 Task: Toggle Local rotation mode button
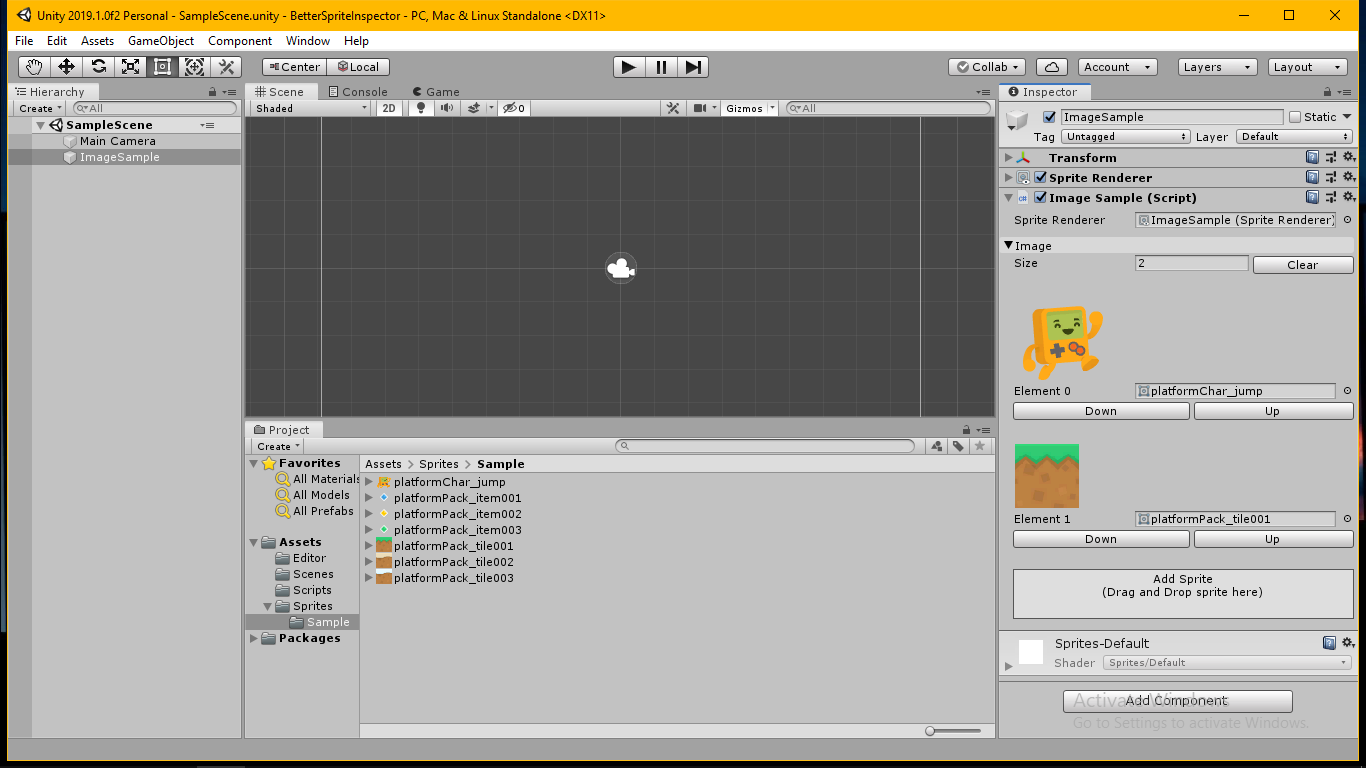[358, 67]
